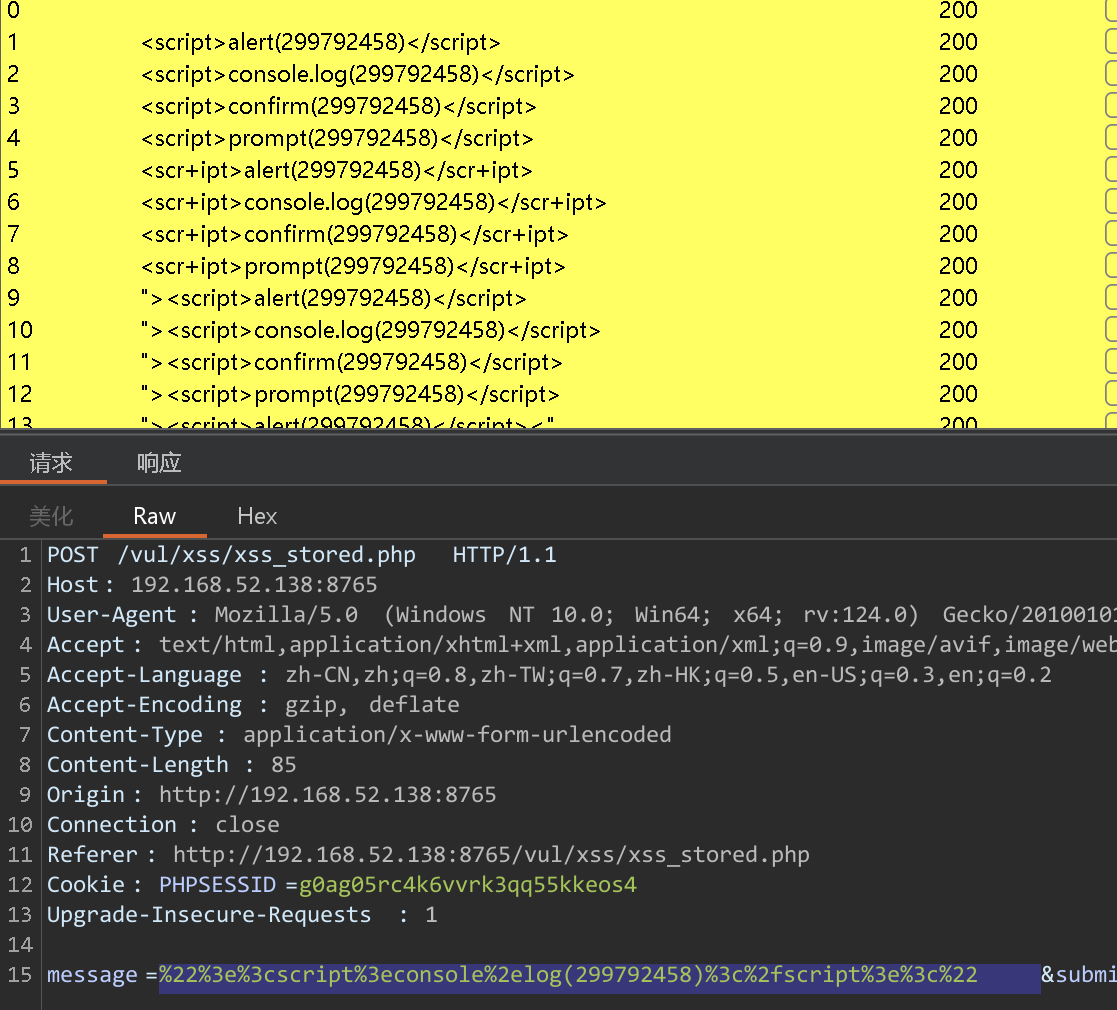Screen dimensions: 1117x1010
Task: Click the 200 status of row 12
Action: 958,394
